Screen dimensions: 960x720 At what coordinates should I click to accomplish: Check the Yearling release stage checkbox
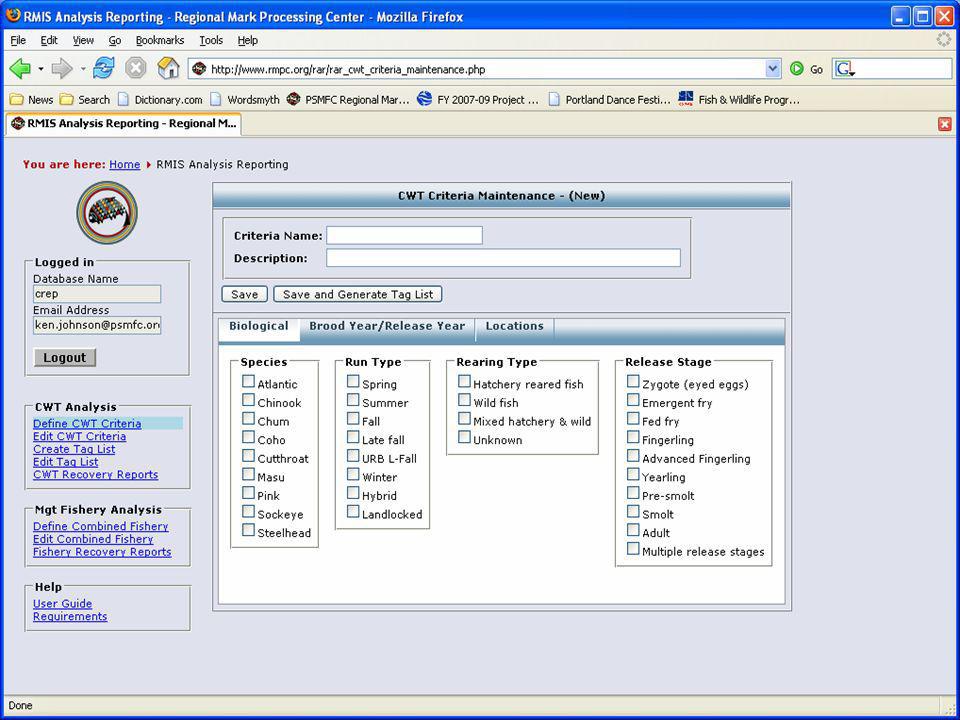(x=633, y=474)
